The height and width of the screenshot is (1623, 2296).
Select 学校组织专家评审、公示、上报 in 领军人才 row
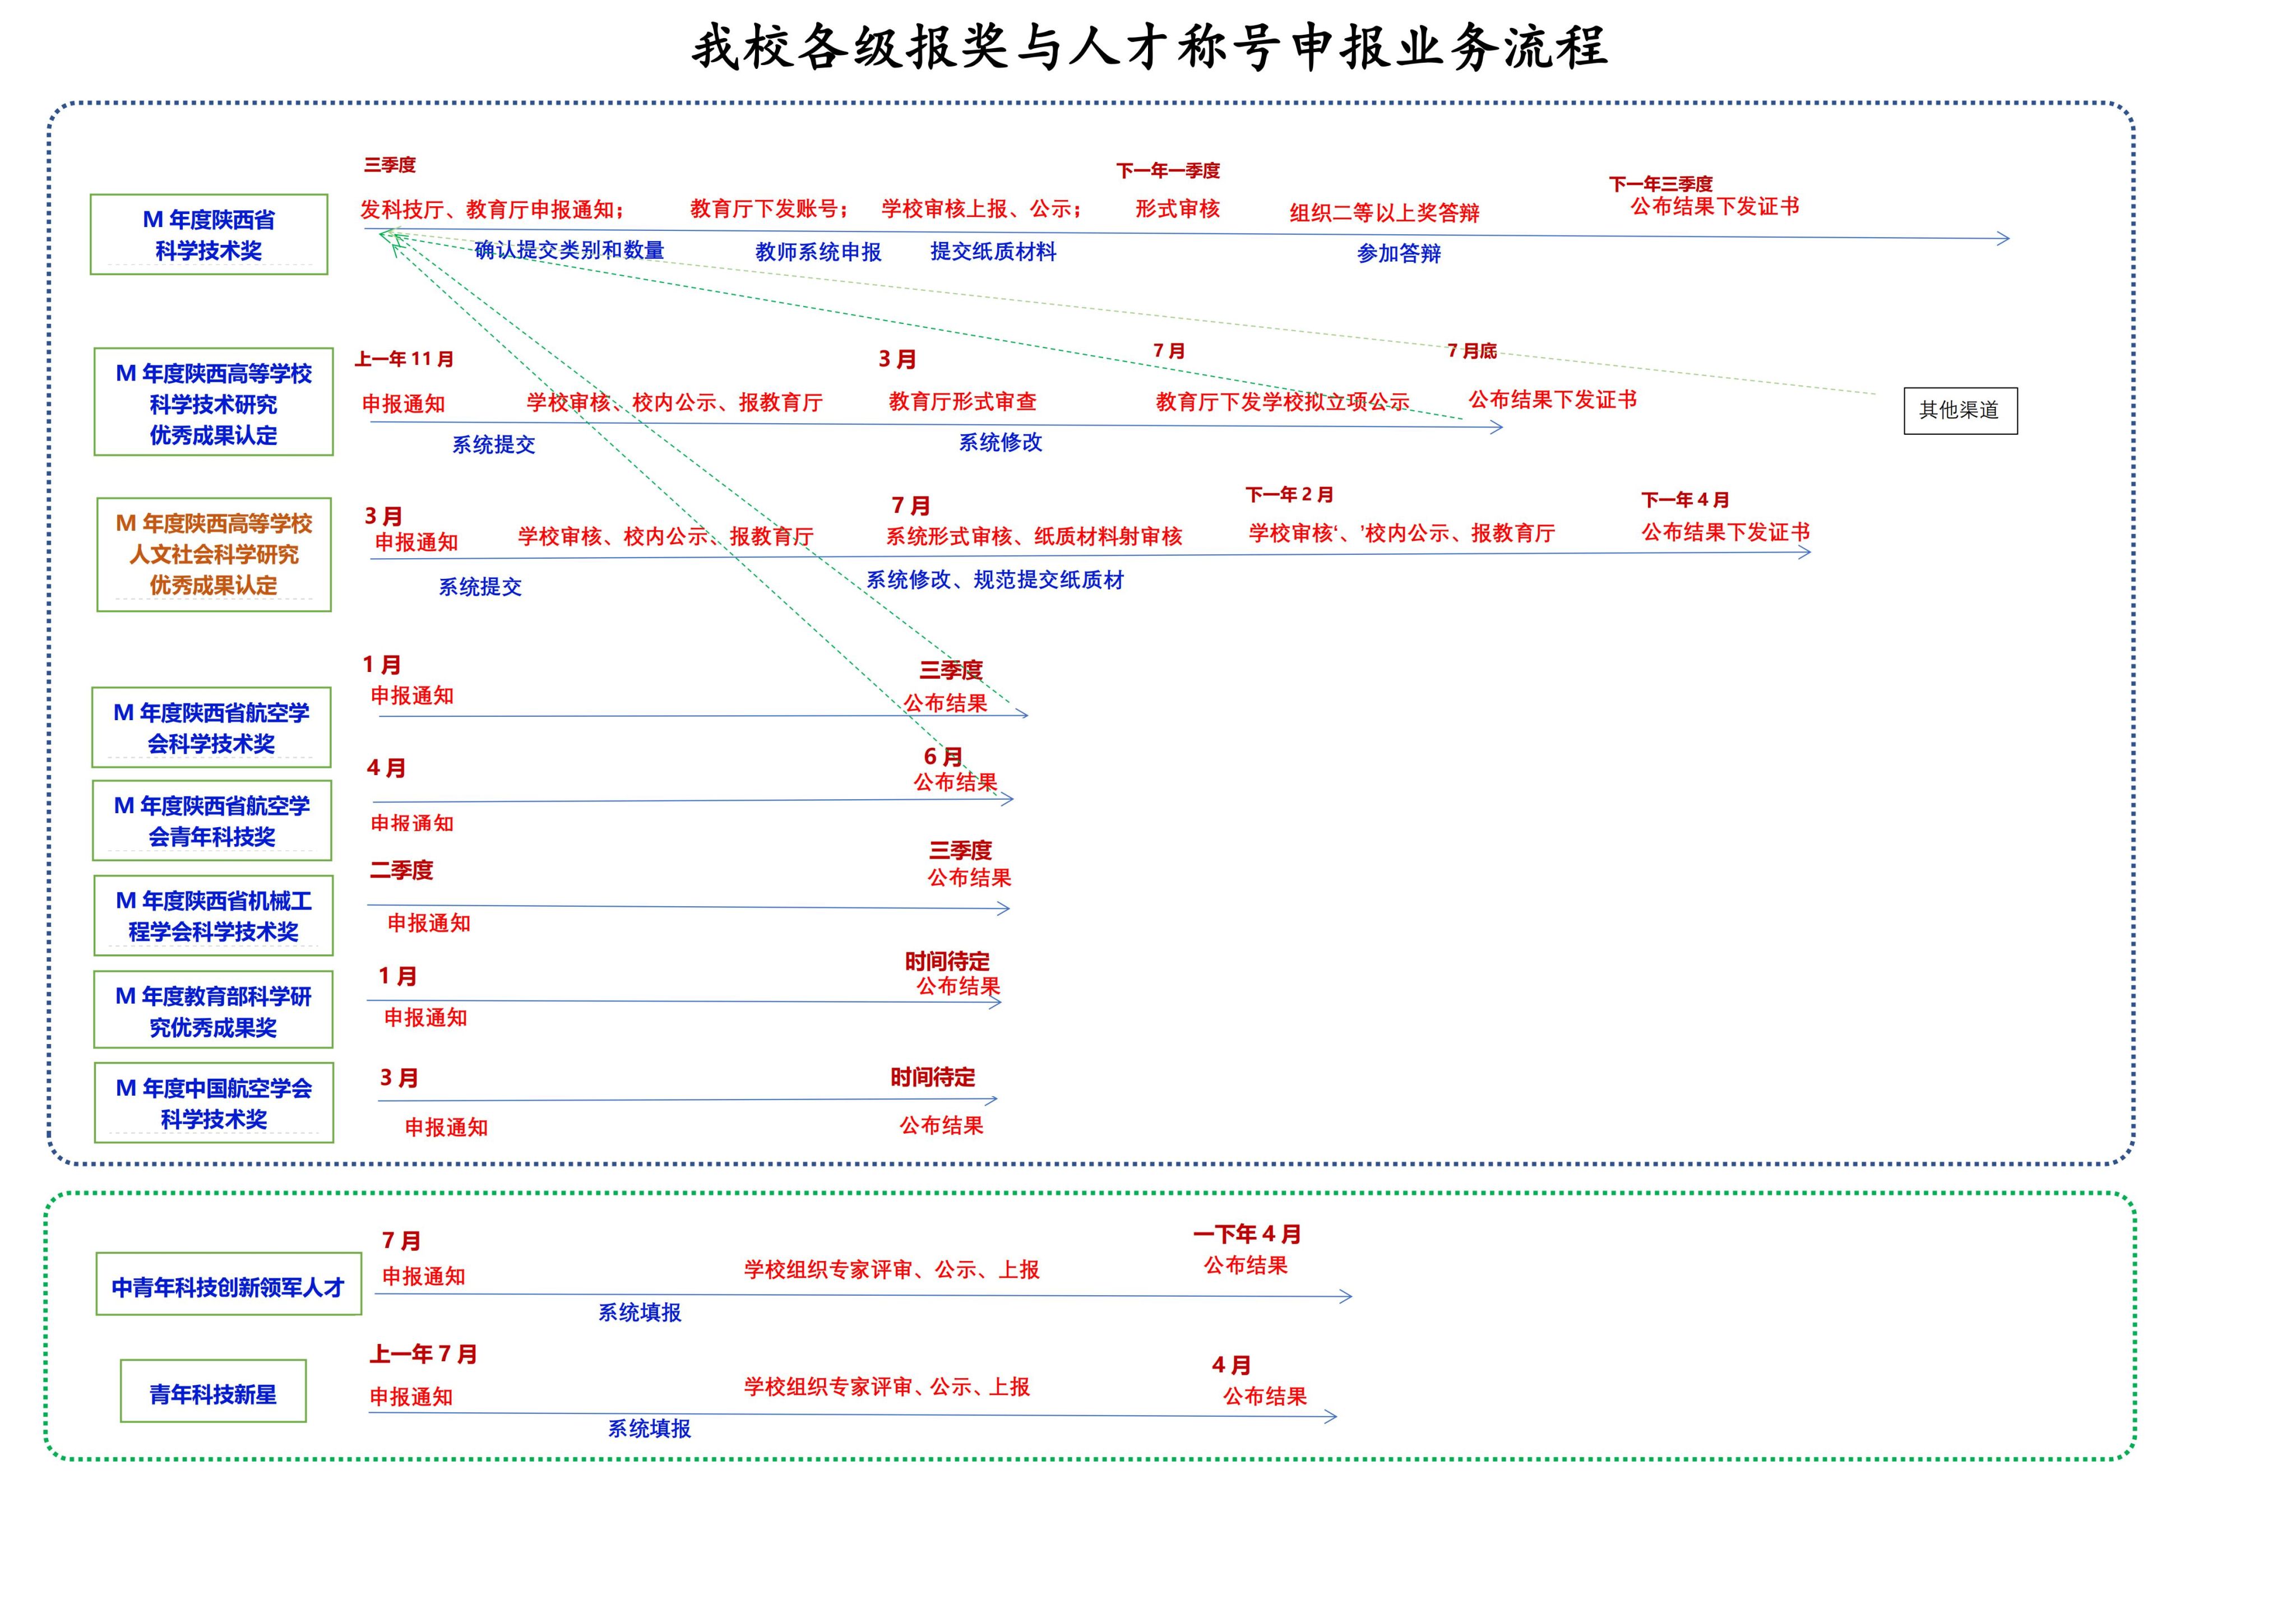(892, 1269)
